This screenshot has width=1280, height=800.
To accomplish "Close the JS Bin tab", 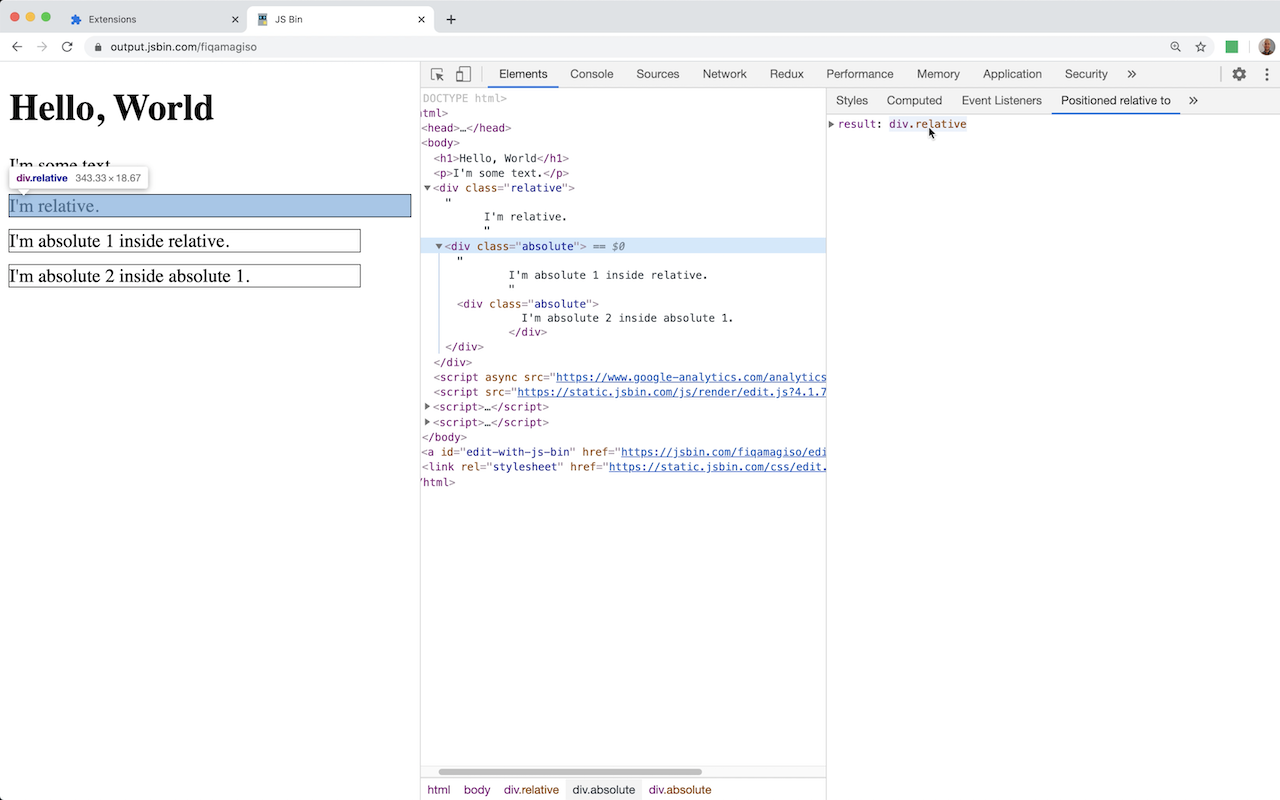I will click(422, 19).
